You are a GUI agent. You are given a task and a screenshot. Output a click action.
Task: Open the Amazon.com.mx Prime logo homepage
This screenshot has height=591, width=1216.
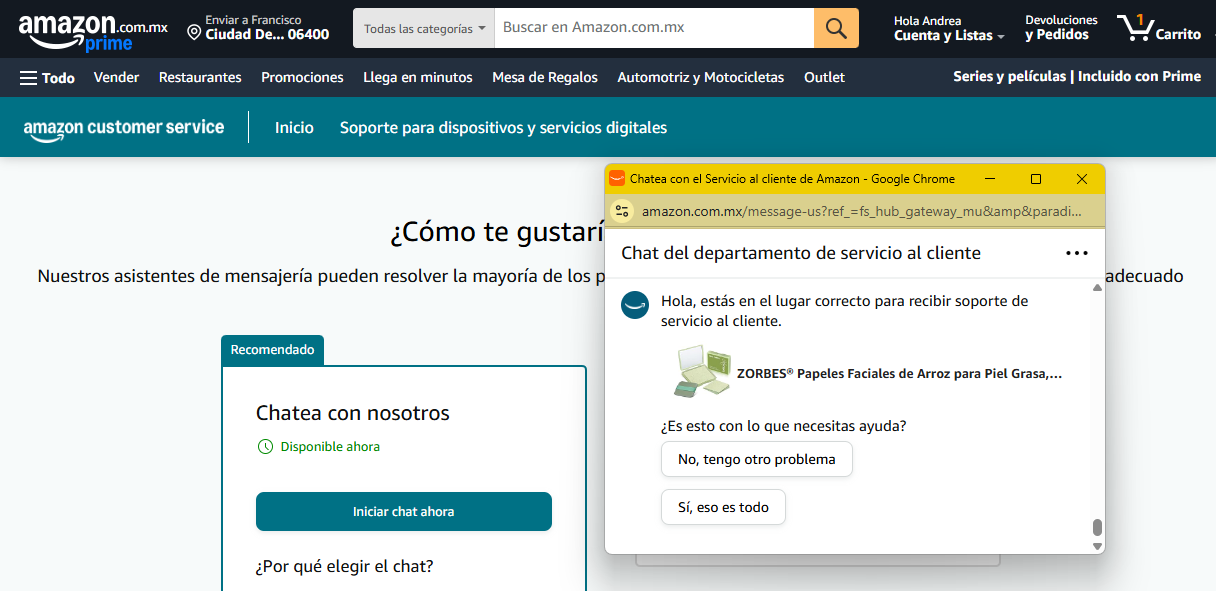[x=92, y=30]
